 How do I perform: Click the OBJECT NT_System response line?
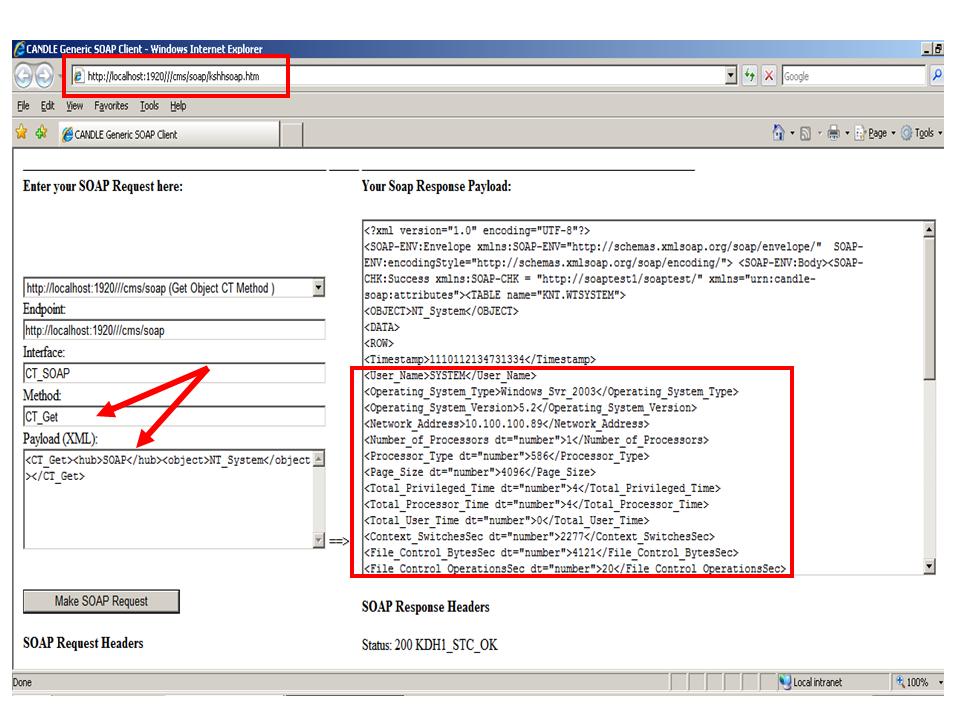[x=441, y=311]
